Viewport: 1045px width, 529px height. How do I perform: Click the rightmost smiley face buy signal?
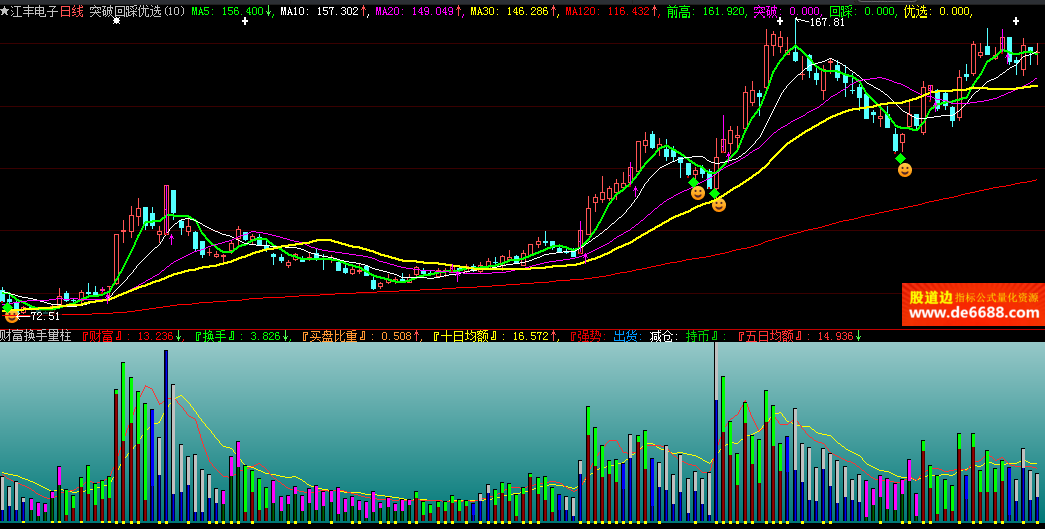click(904, 170)
